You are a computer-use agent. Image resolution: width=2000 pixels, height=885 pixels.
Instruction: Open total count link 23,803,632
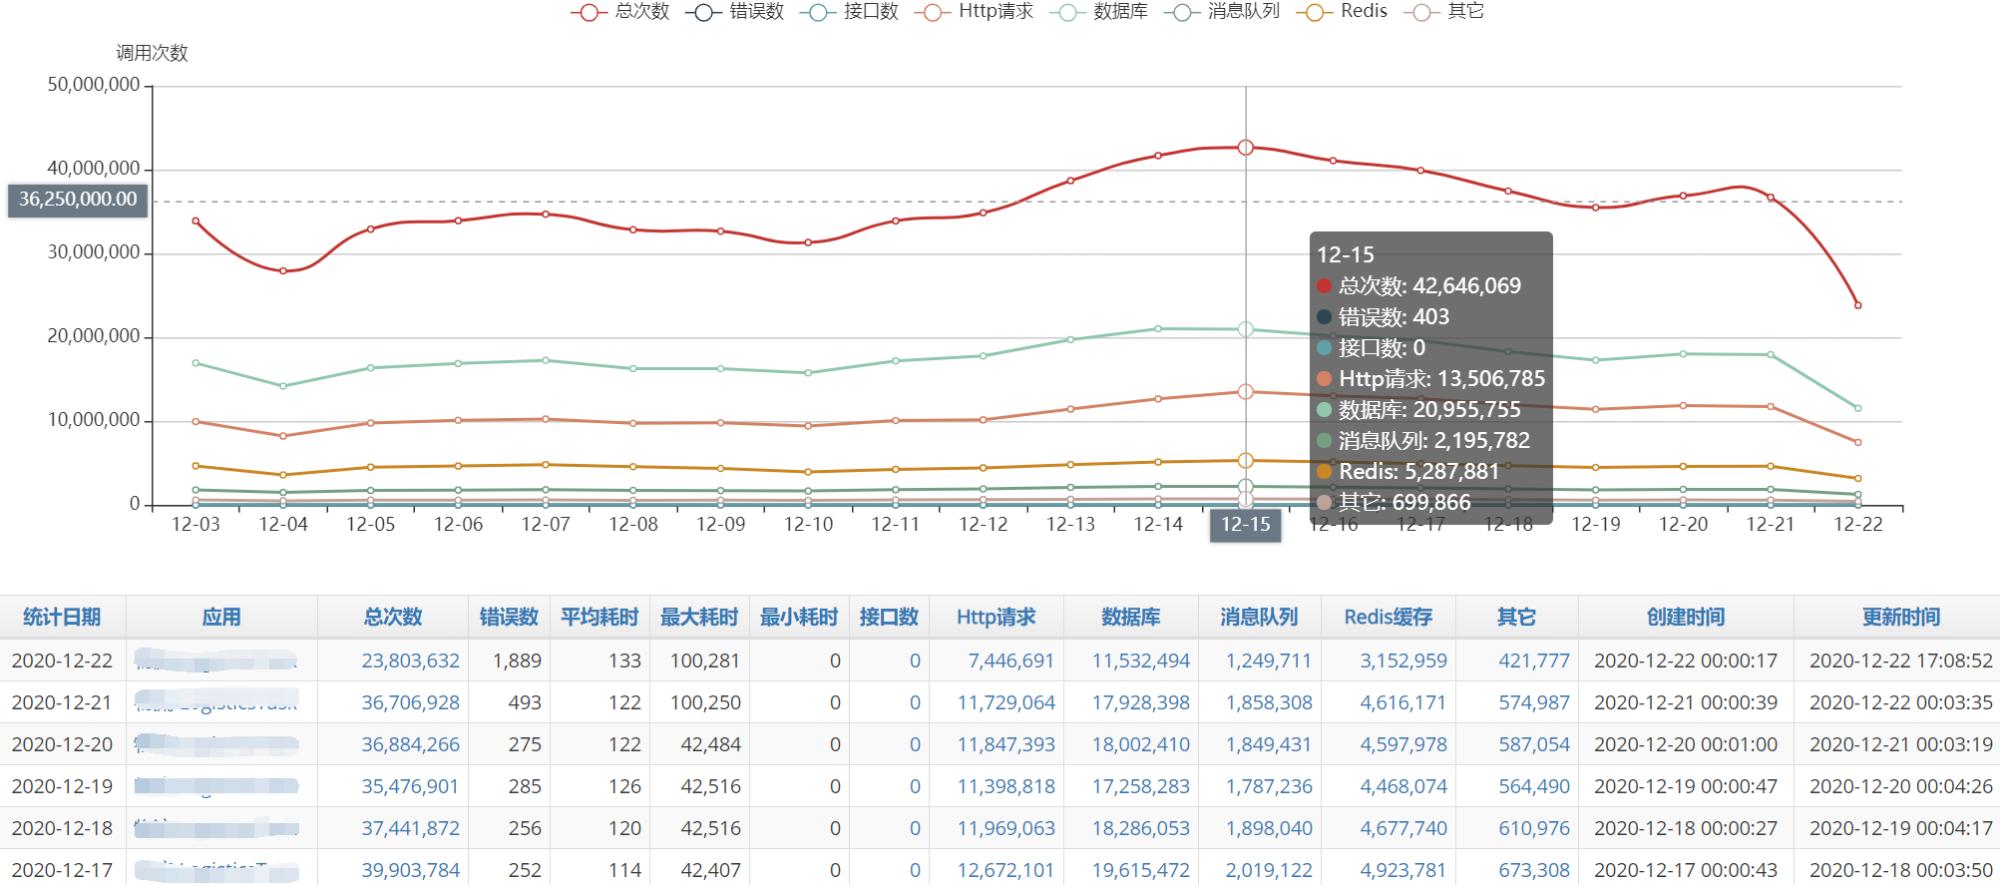coord(410,661)
